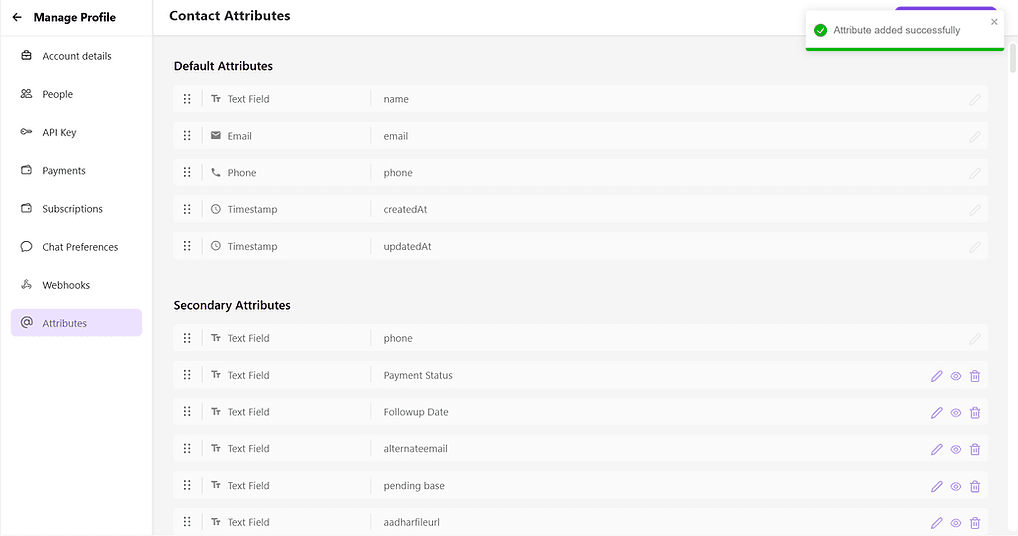Screen dimensions: 1018x536
Task: Edit the Followup Date attribute
Action: [x=936, y=413]
